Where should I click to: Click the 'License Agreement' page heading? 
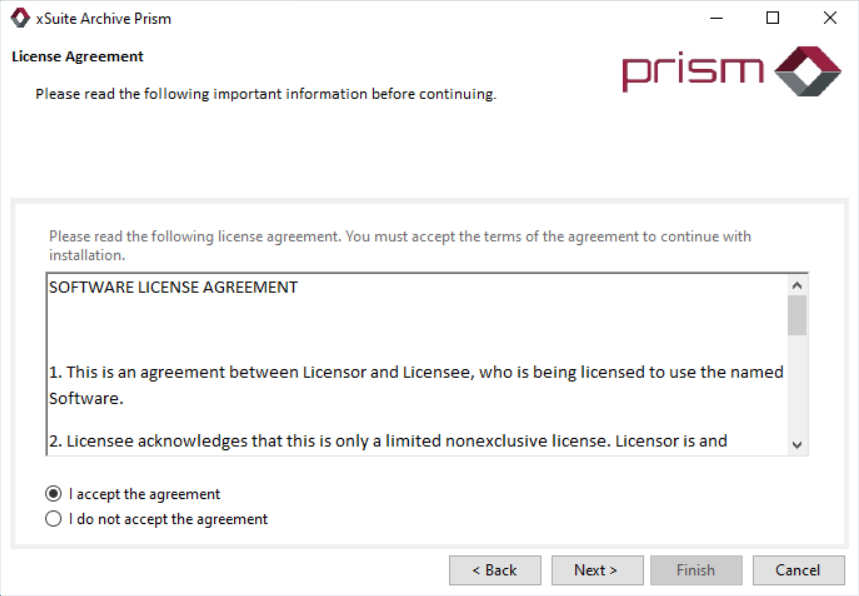78,57
